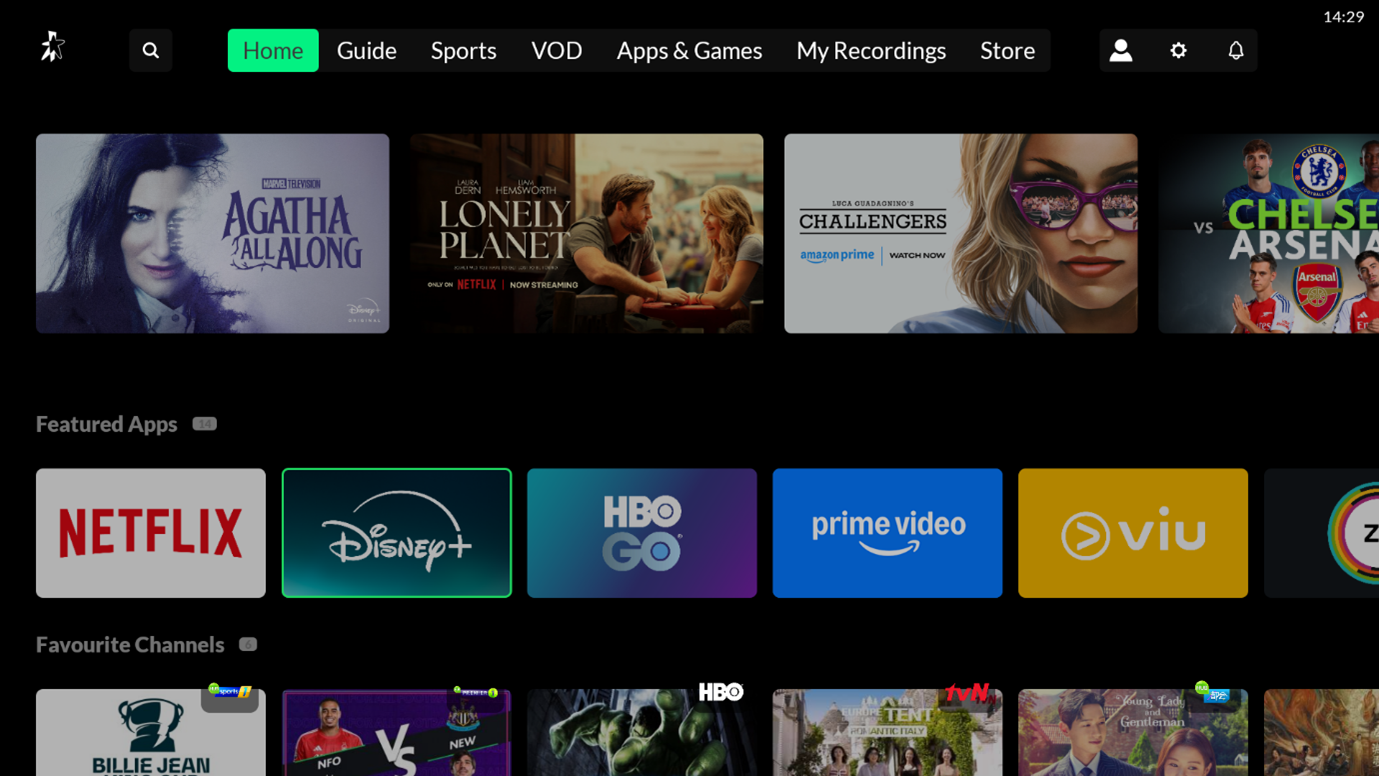Launch the Disney+ app tile
The height and width of the screenshot is (776, 1379).
397,533
